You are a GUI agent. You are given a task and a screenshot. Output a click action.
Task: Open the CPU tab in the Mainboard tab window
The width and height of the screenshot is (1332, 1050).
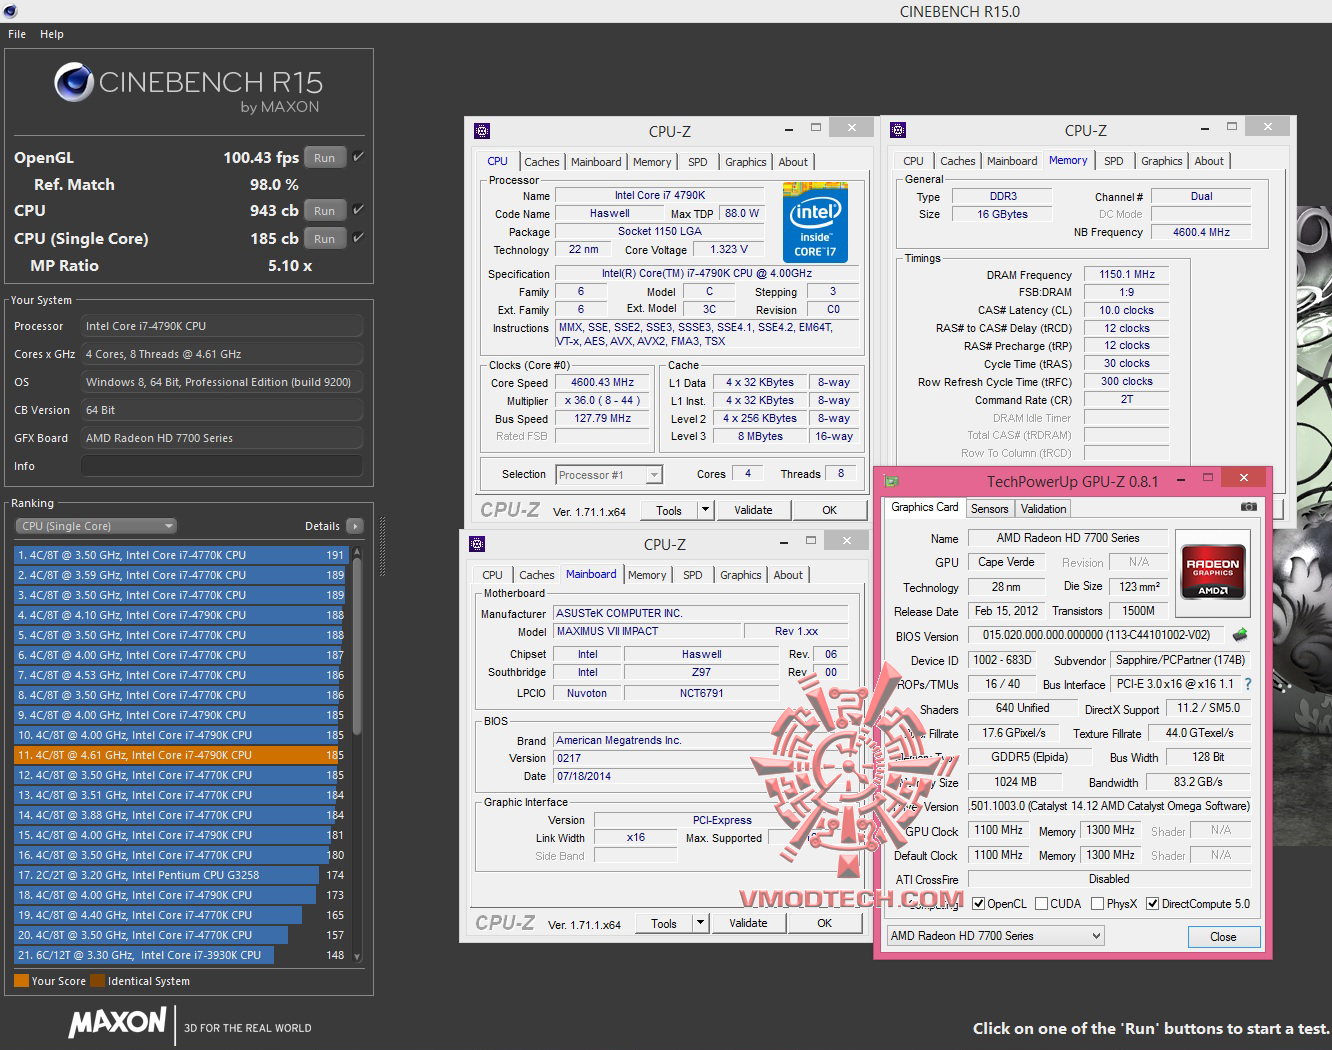tap(492, 575)
